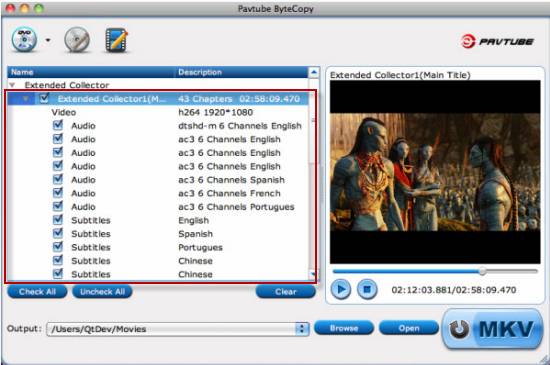Image resolution: width=550 pixels, height=365 pixels.
Task: Click the Pavtube logo
Action: pyautogui.click(x=497, y=41)
